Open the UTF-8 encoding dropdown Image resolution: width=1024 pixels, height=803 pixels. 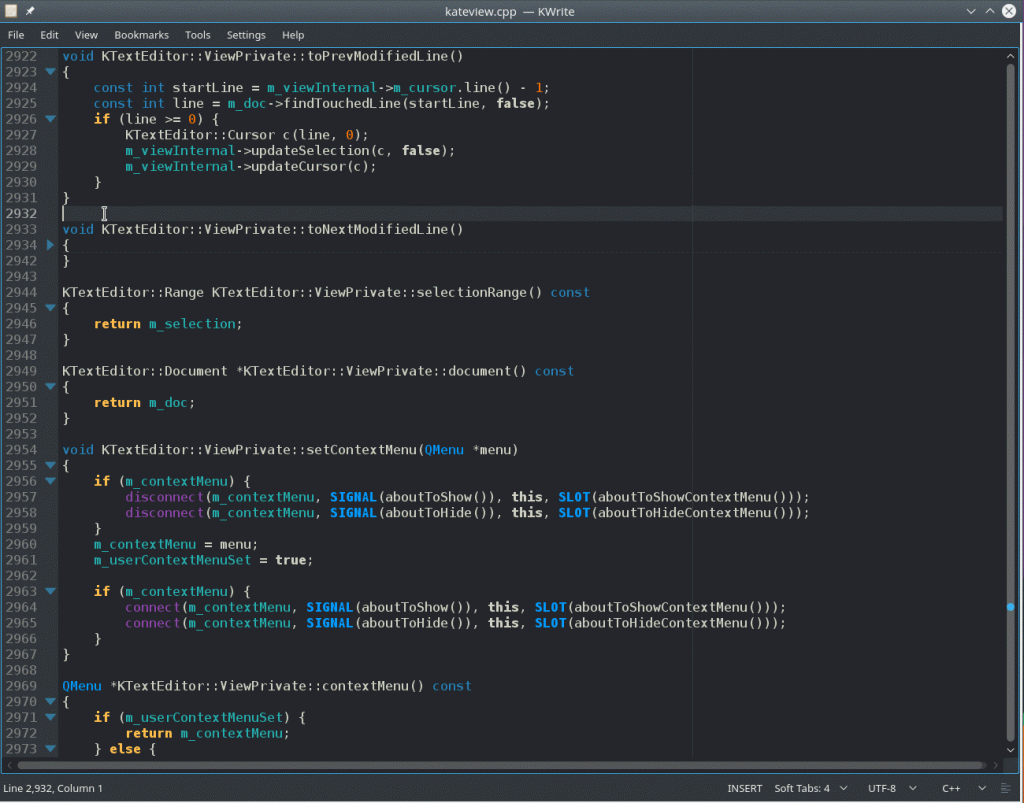click(889, 788)
